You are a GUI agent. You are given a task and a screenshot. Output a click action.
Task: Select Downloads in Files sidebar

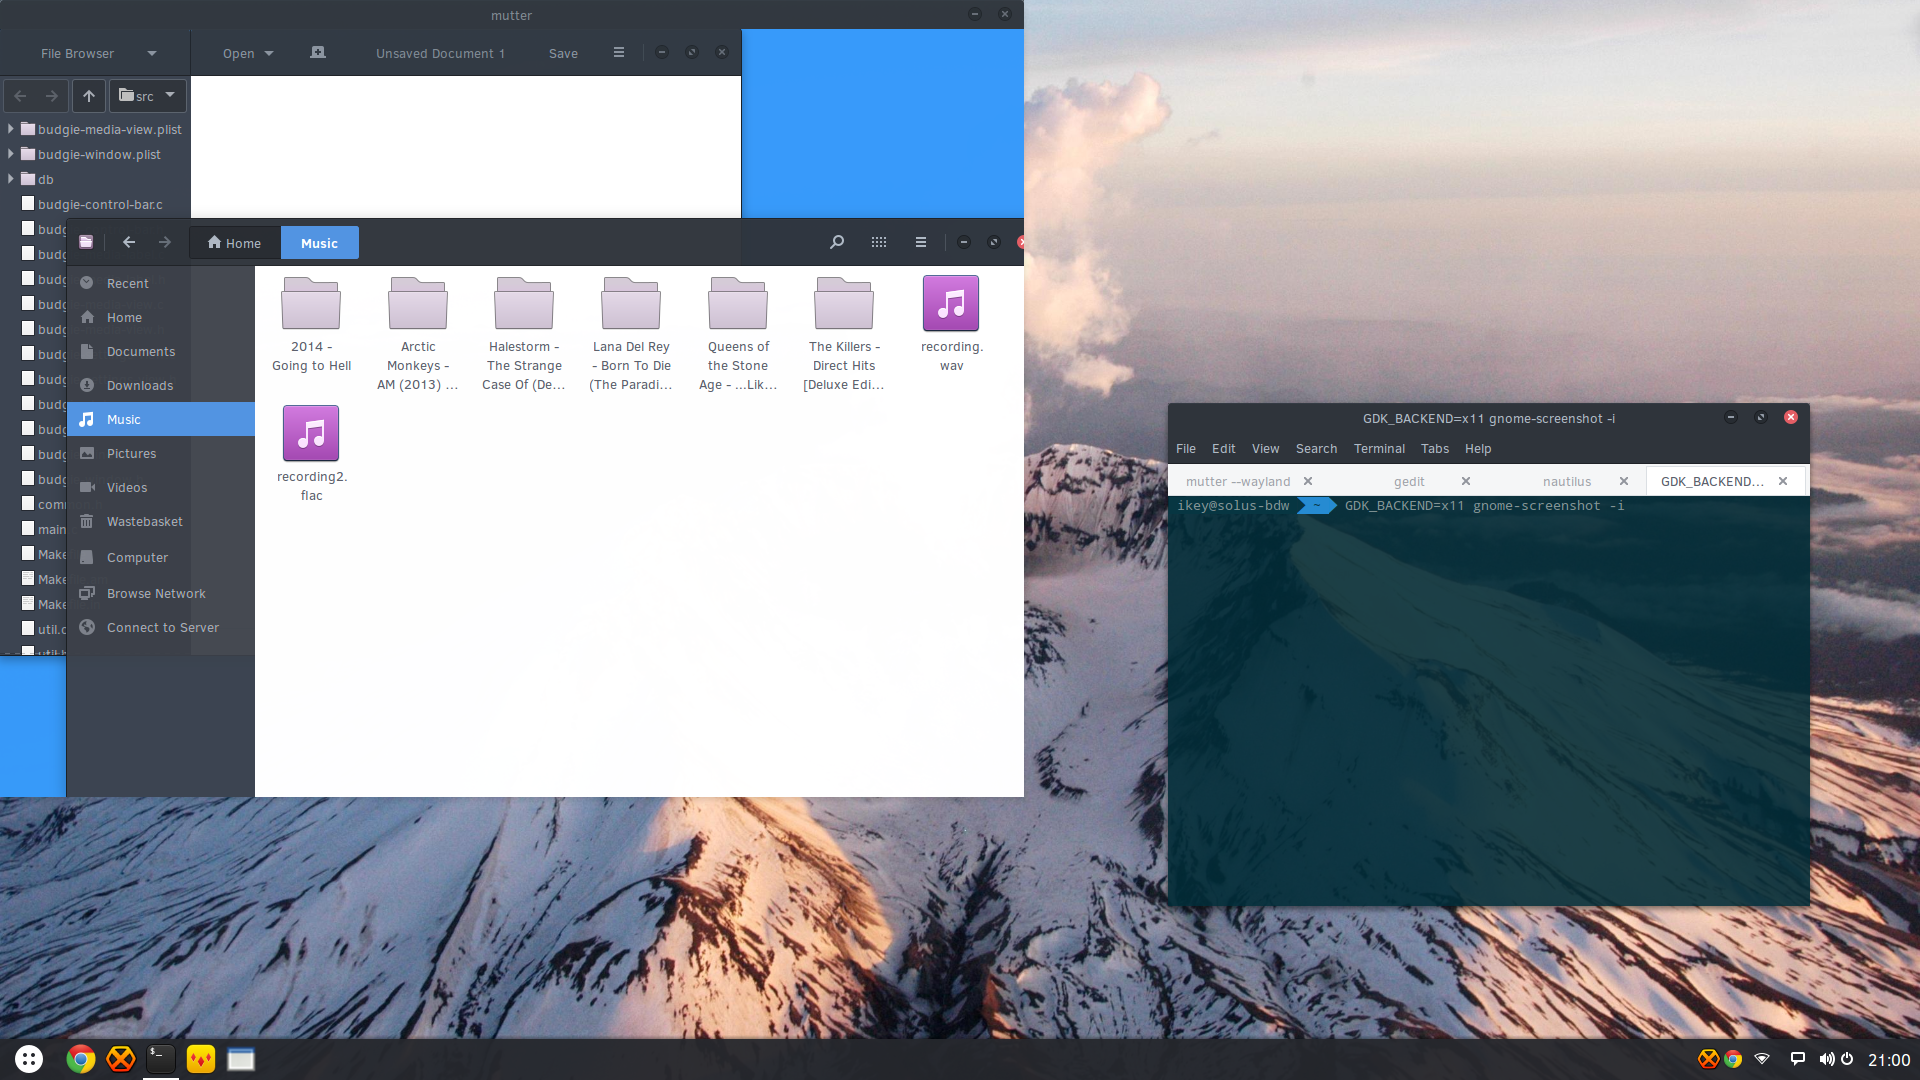tap(161, 385)
